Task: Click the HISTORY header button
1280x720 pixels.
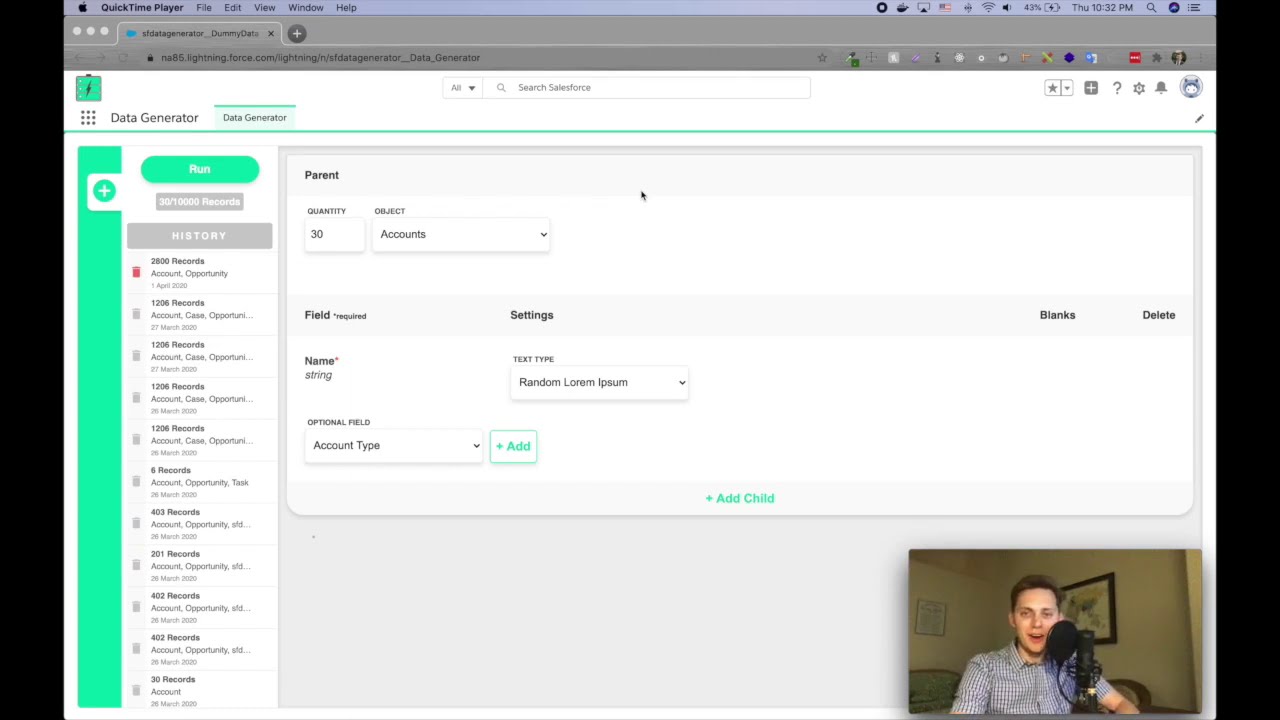Action: pos(199,236)
